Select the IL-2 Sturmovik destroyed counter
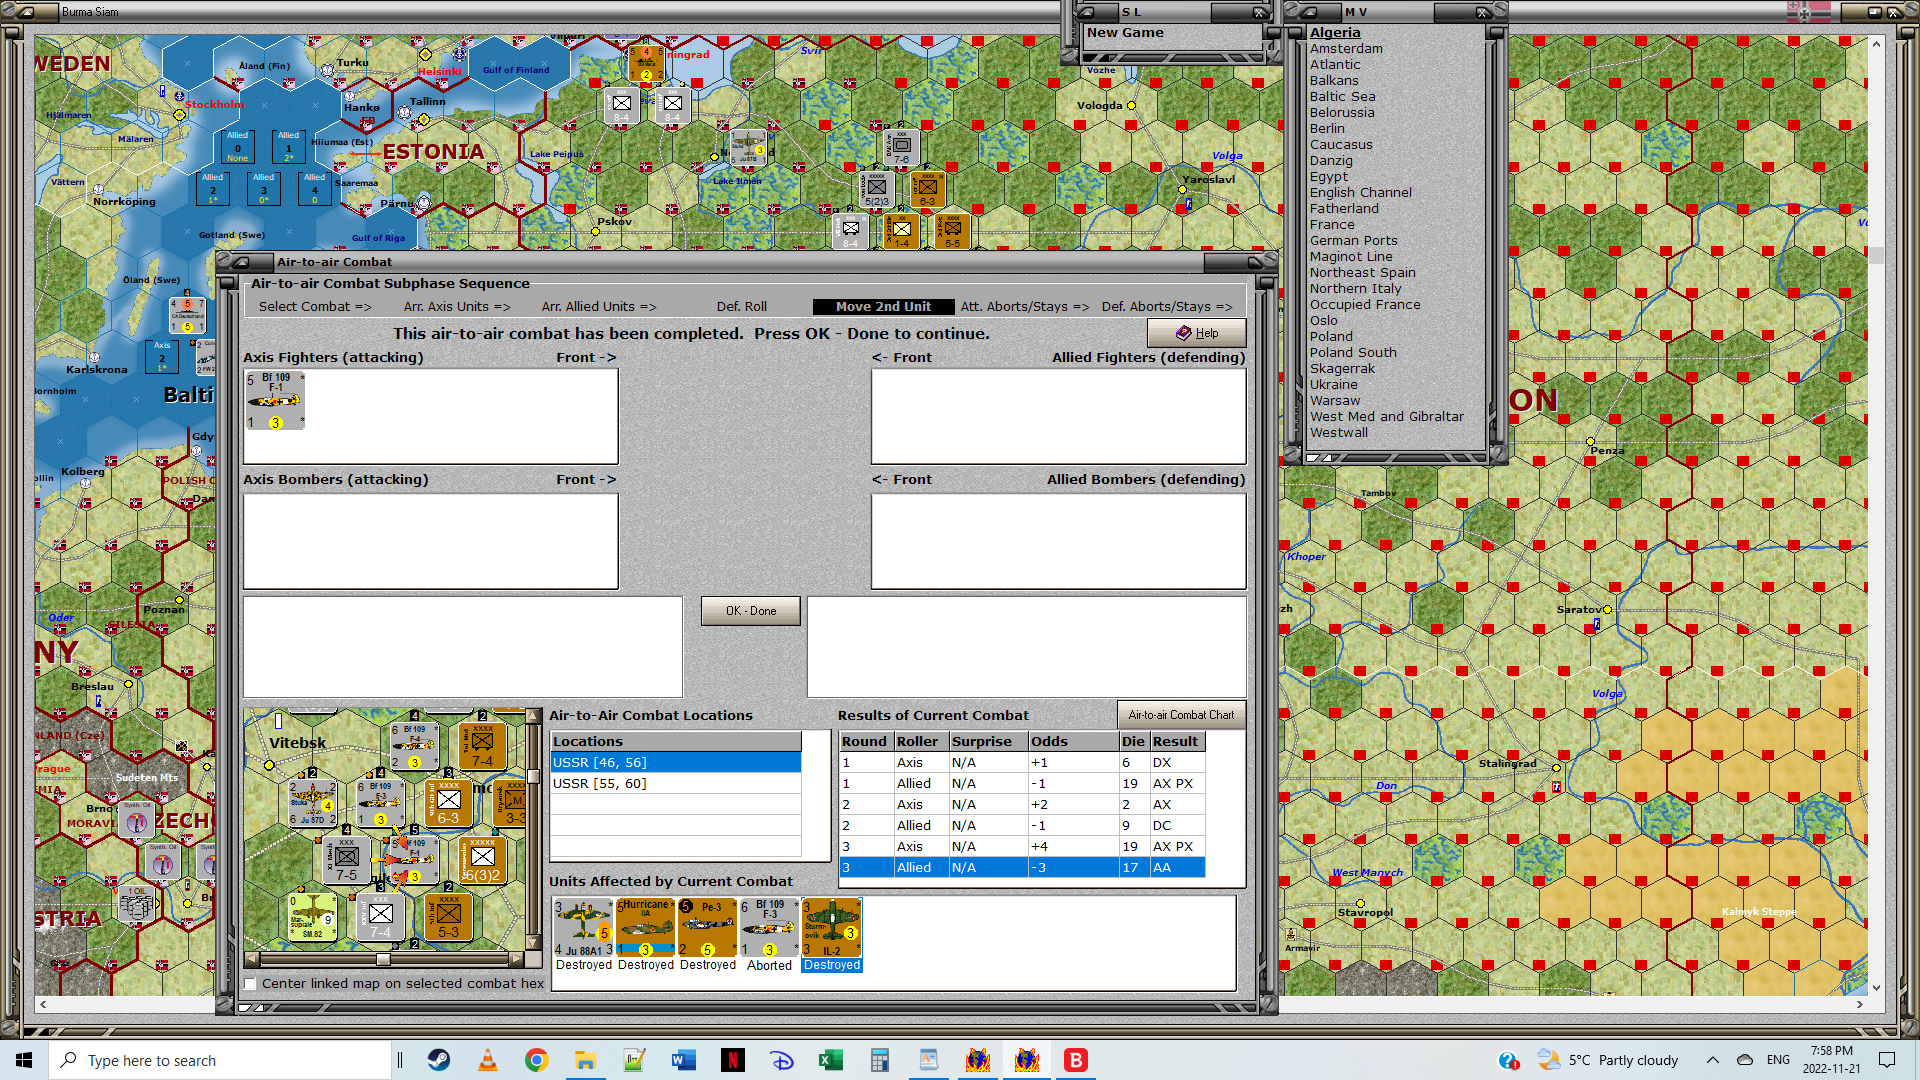This screenshot has width=1920, height=1080. 831,927
